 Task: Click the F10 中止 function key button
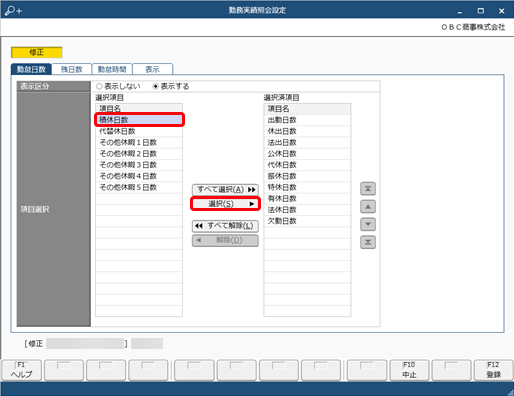click(x=410, y=370)
